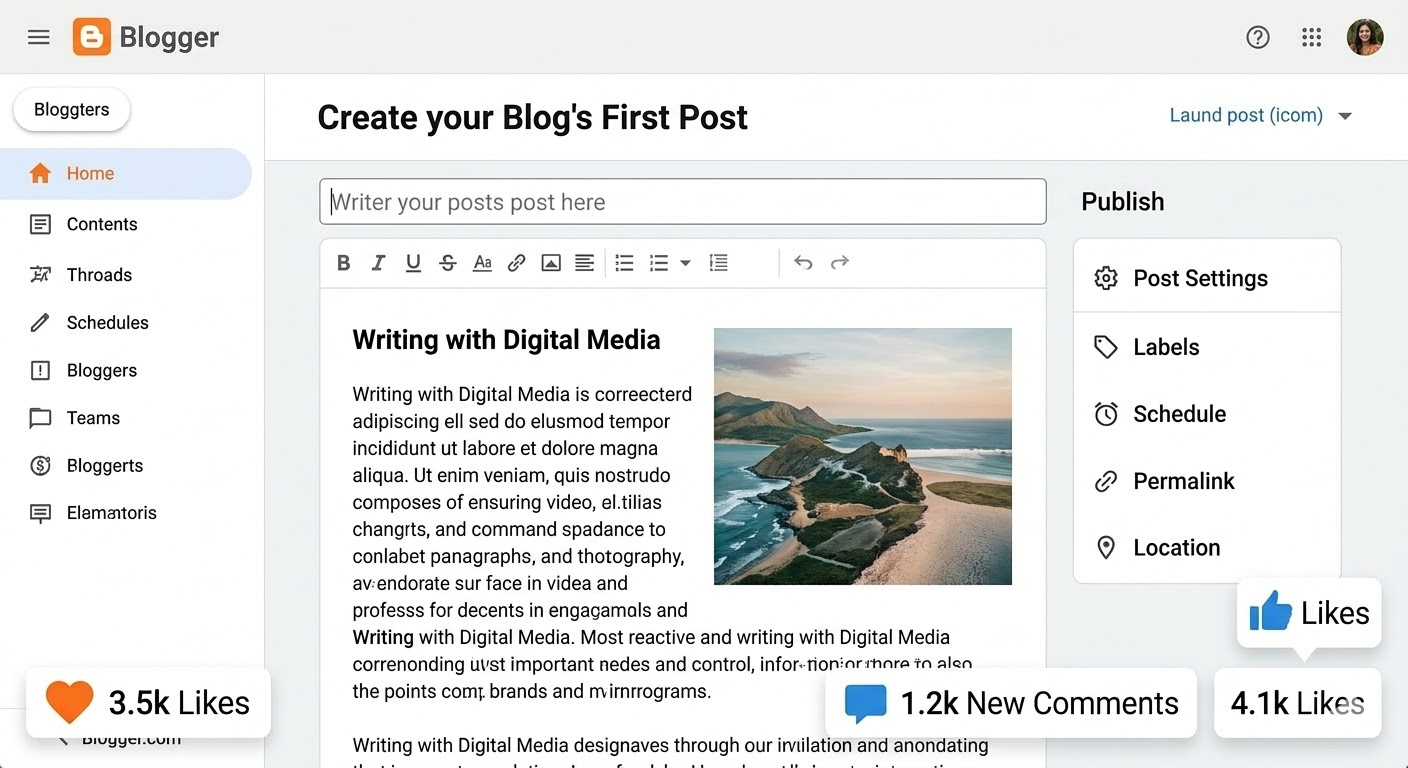Open the Laund post (icom) dropdown
Image resolution: width=1408 pixels, height=768 pixels.
(x=1261, y=115)
